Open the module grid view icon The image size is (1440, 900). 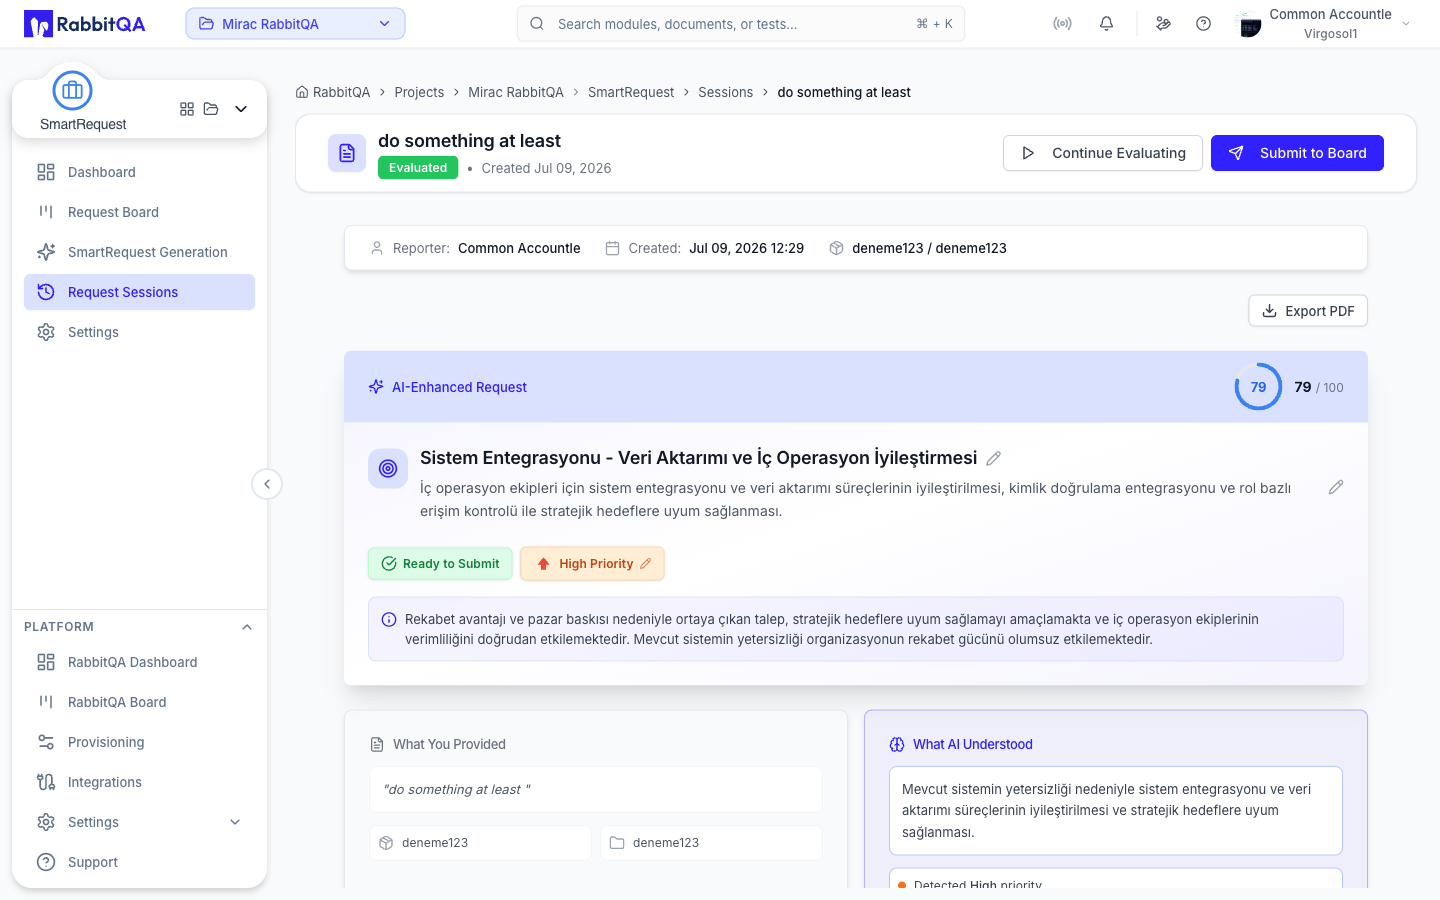(187, 109)
